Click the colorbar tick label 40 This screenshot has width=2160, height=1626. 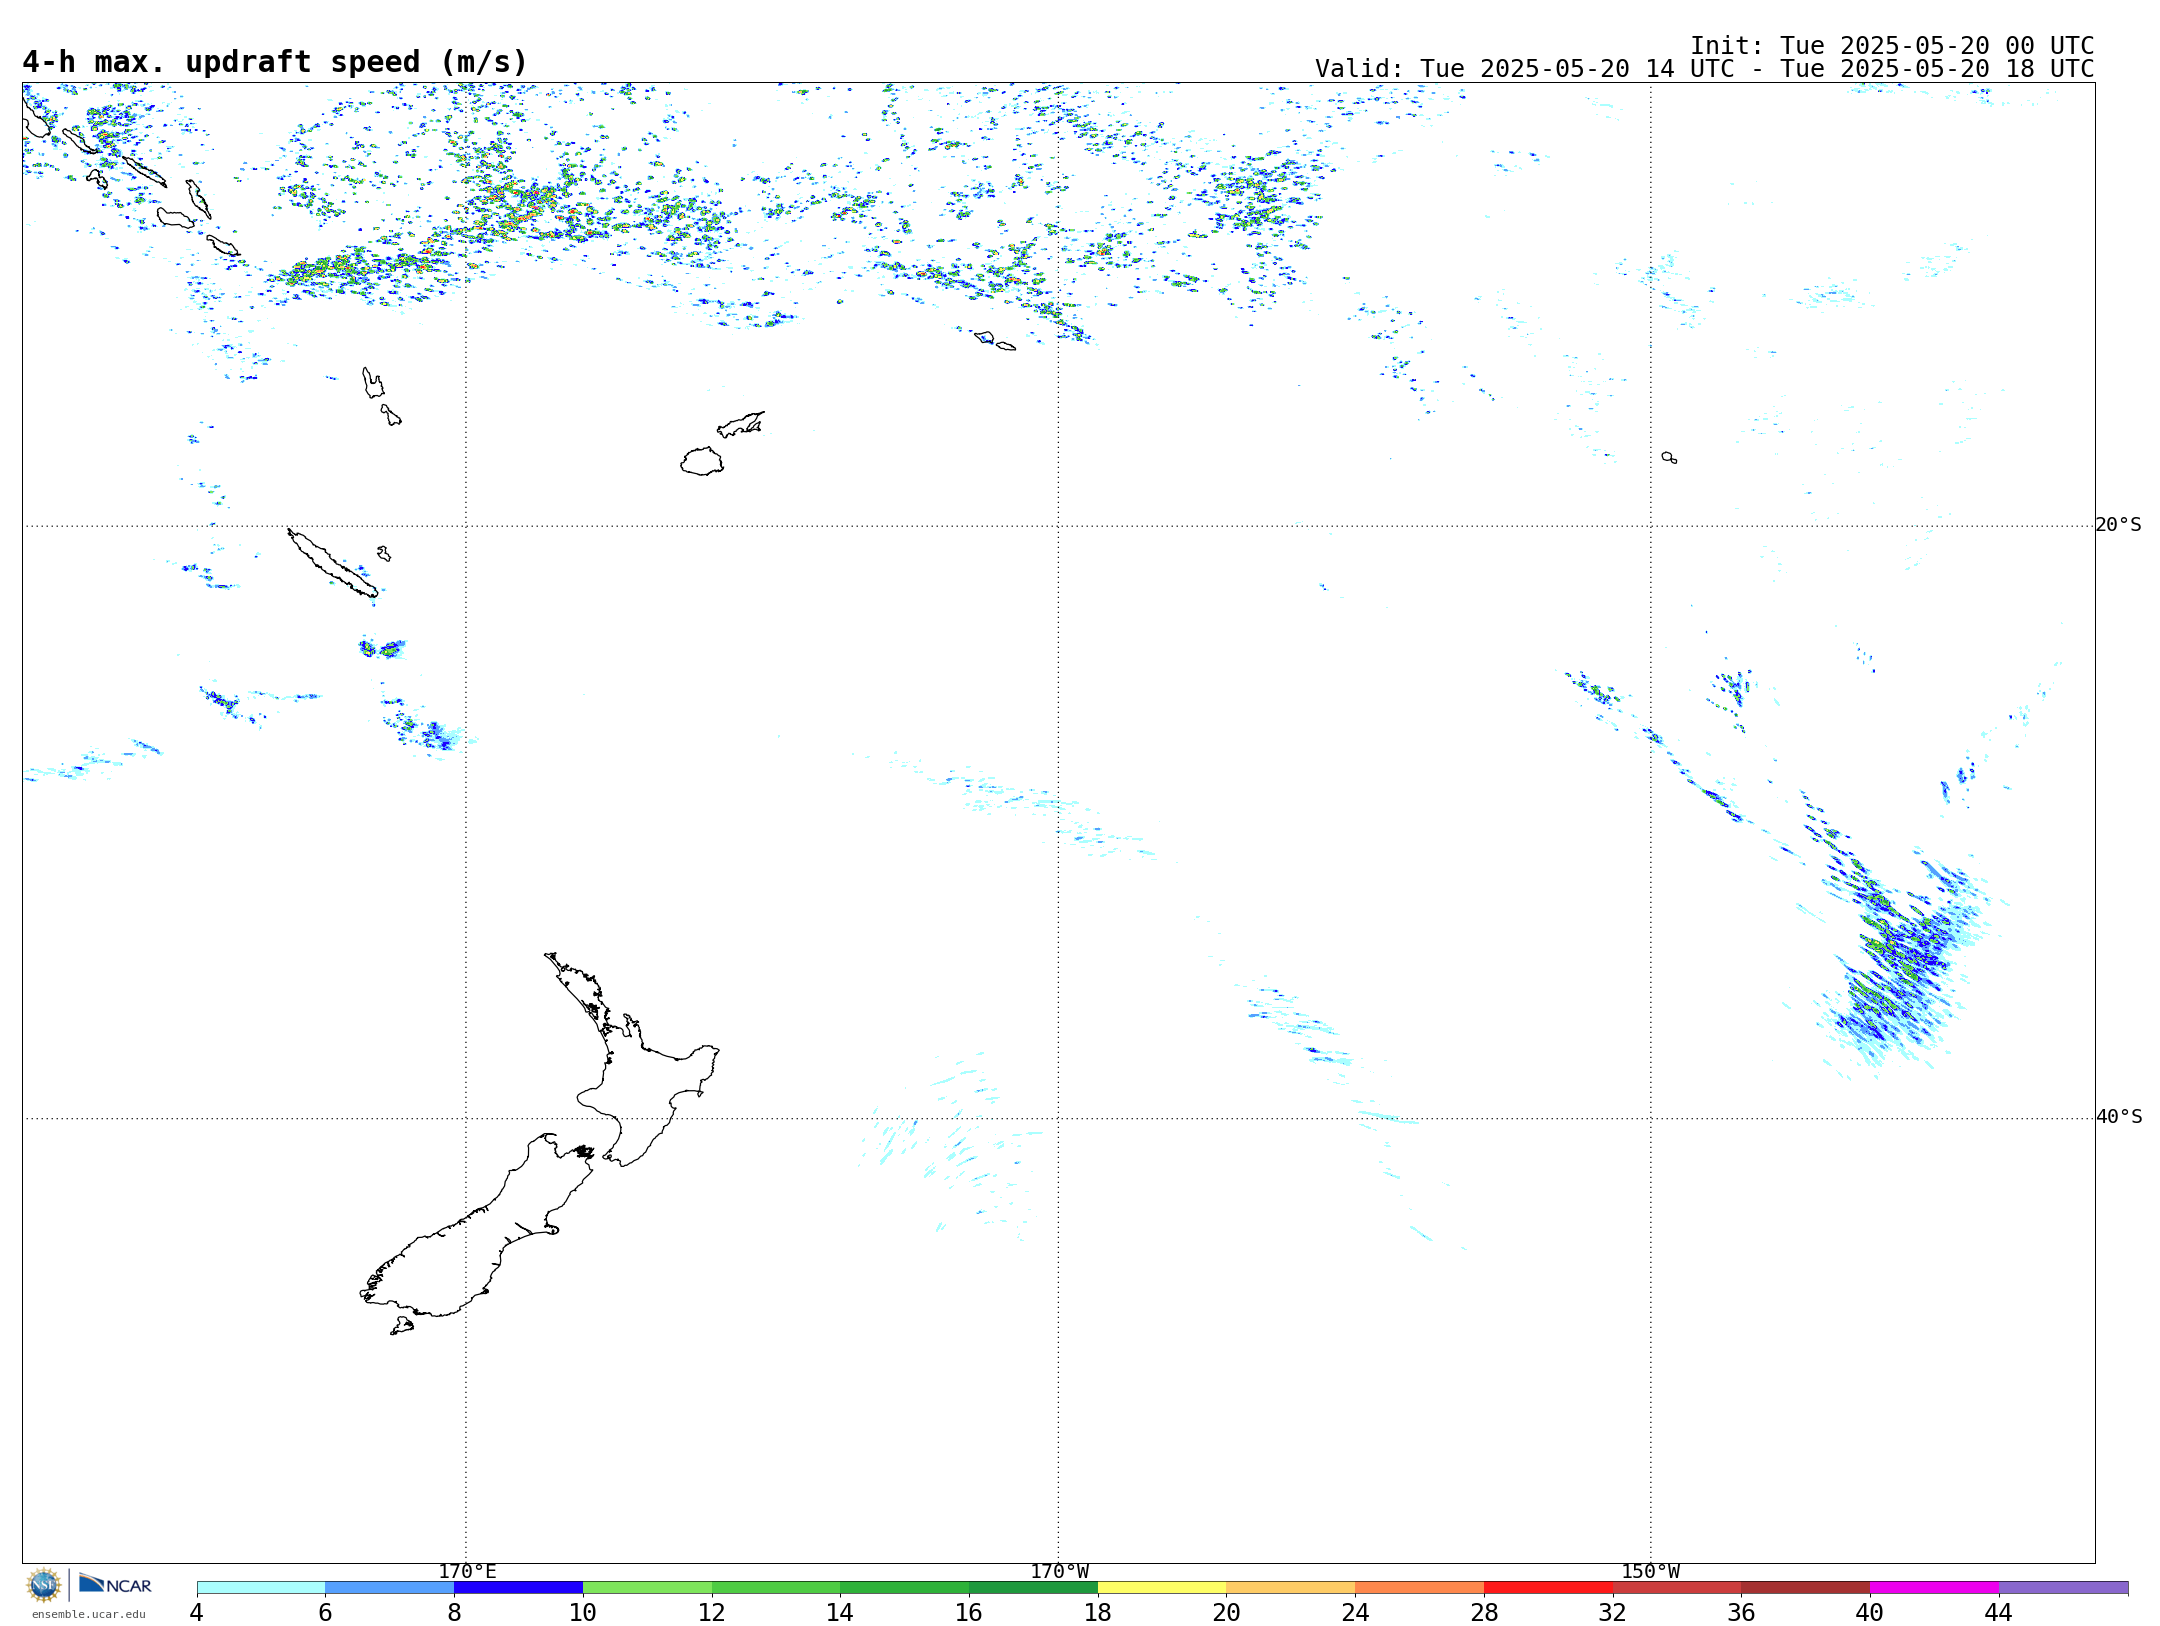[x=1870, y=1612]
